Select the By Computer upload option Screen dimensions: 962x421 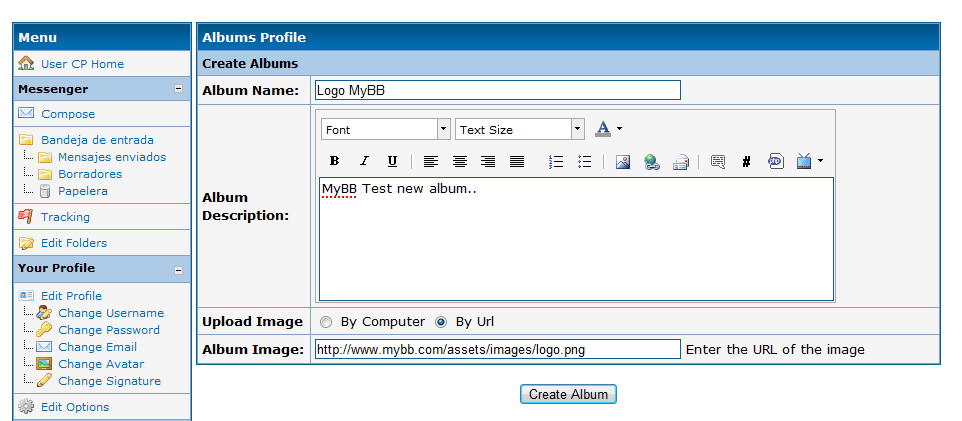click(326, 322)
